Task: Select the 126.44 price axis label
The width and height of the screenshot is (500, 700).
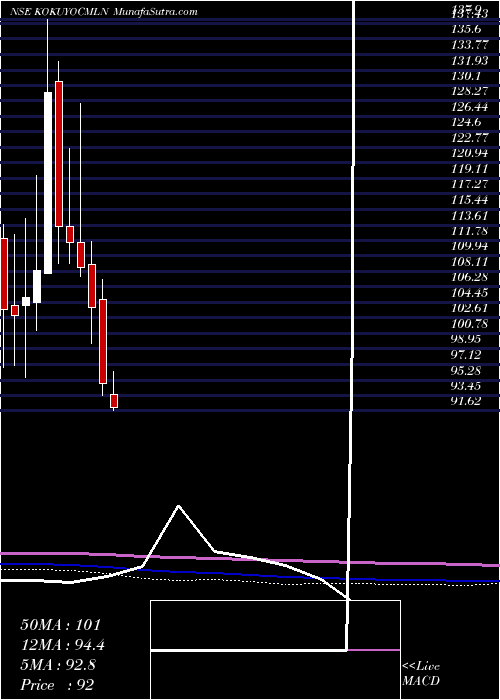Action: tap(470, 106)
